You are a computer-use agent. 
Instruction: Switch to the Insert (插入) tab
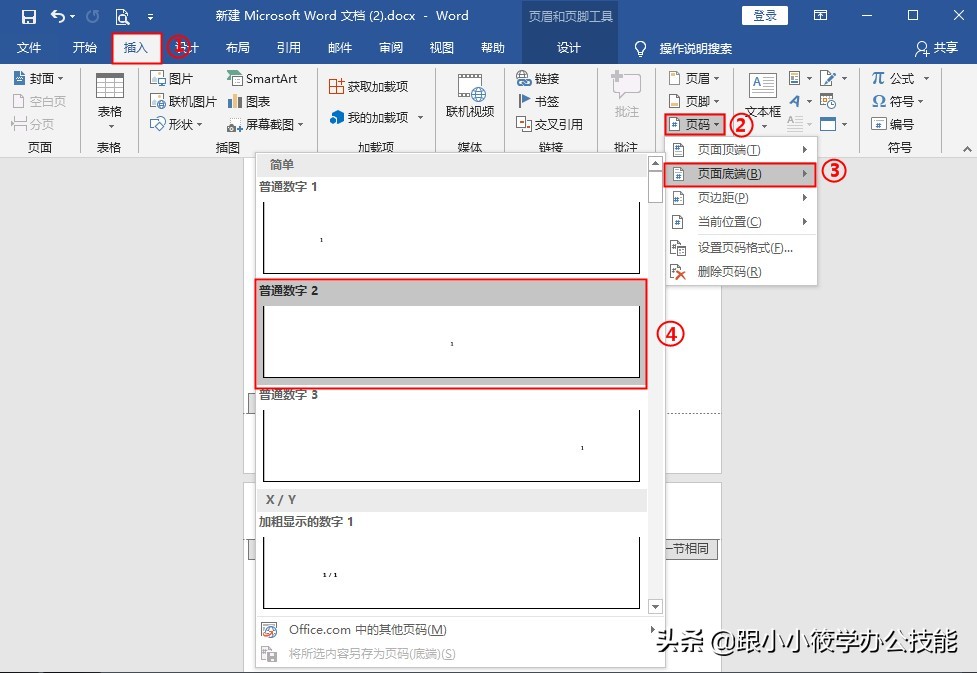click(x=136, y=48)
